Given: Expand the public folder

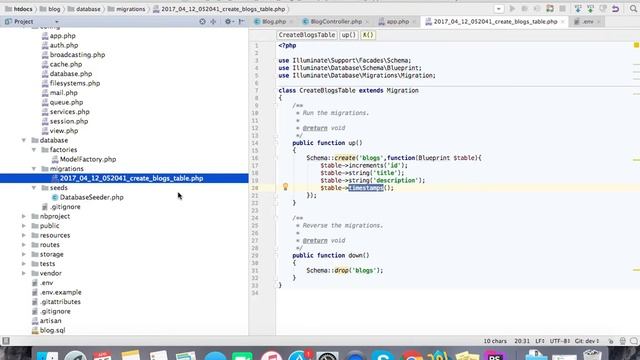Looking at the screenshot, I should 24,226.
